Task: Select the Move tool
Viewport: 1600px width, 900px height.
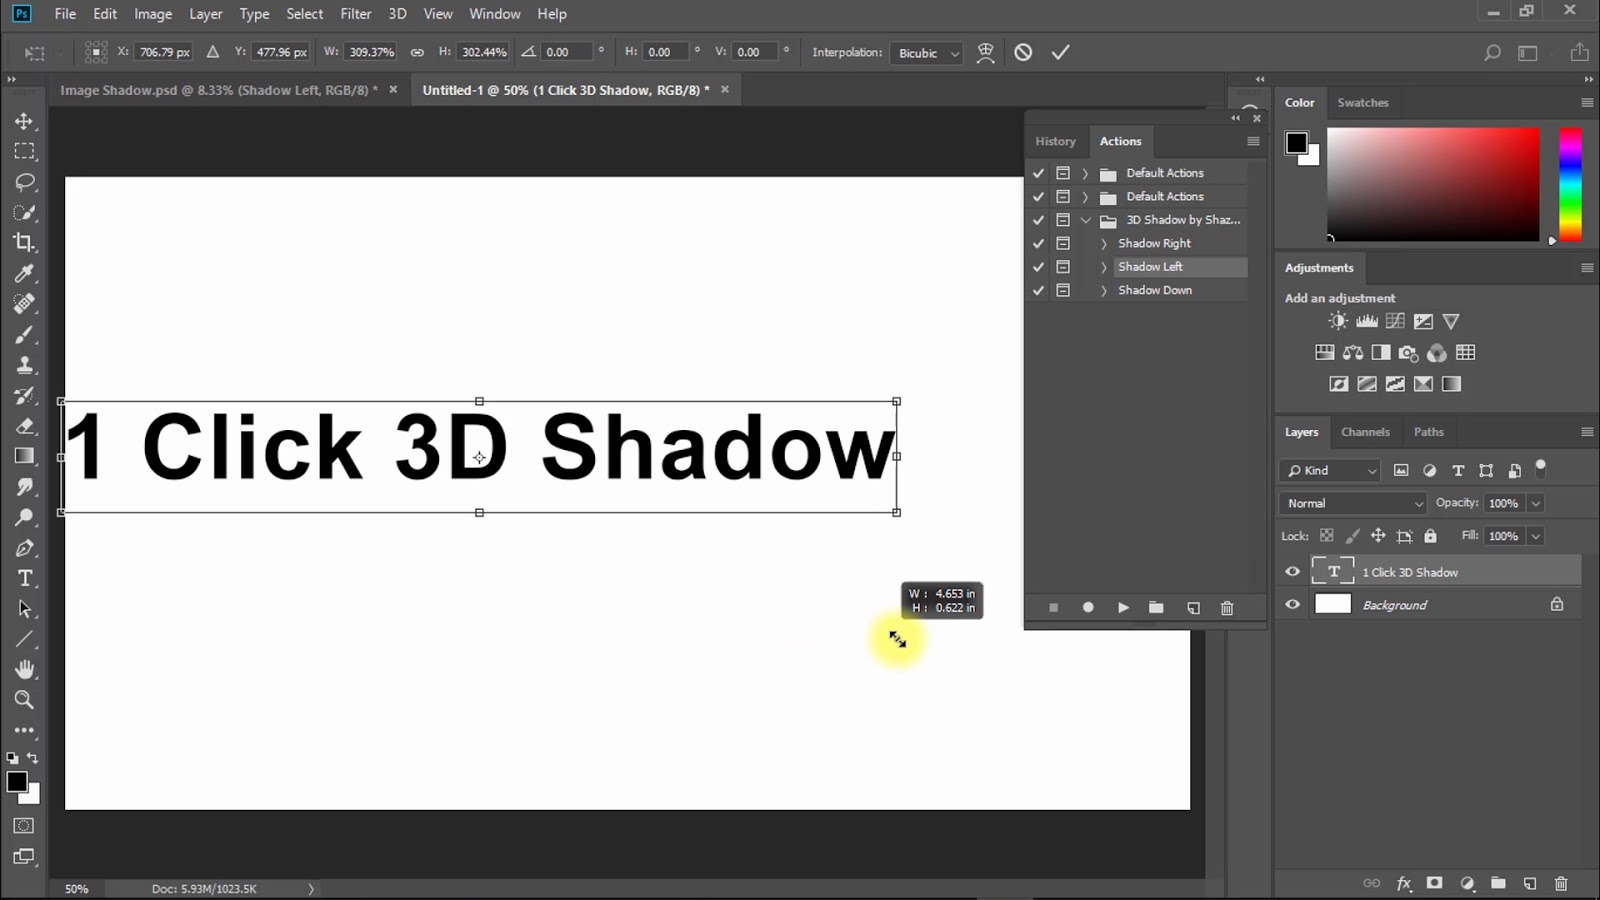Action: point(24,121)
